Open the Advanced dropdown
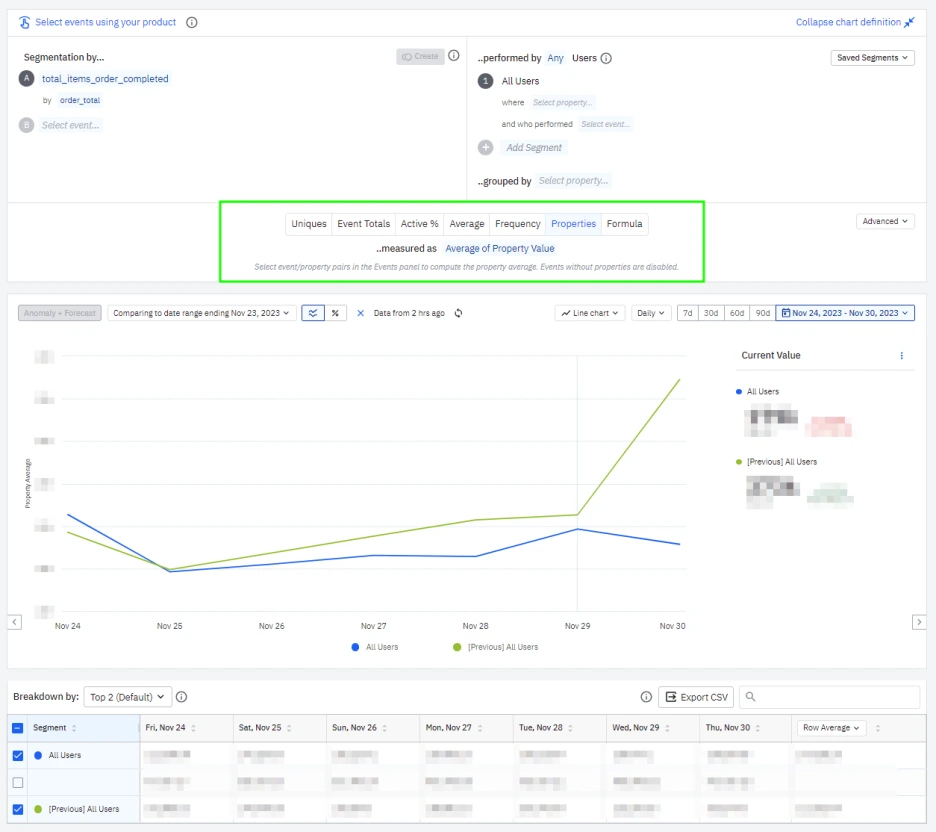Viewport: 936px width, 832px height. point(885,221)
